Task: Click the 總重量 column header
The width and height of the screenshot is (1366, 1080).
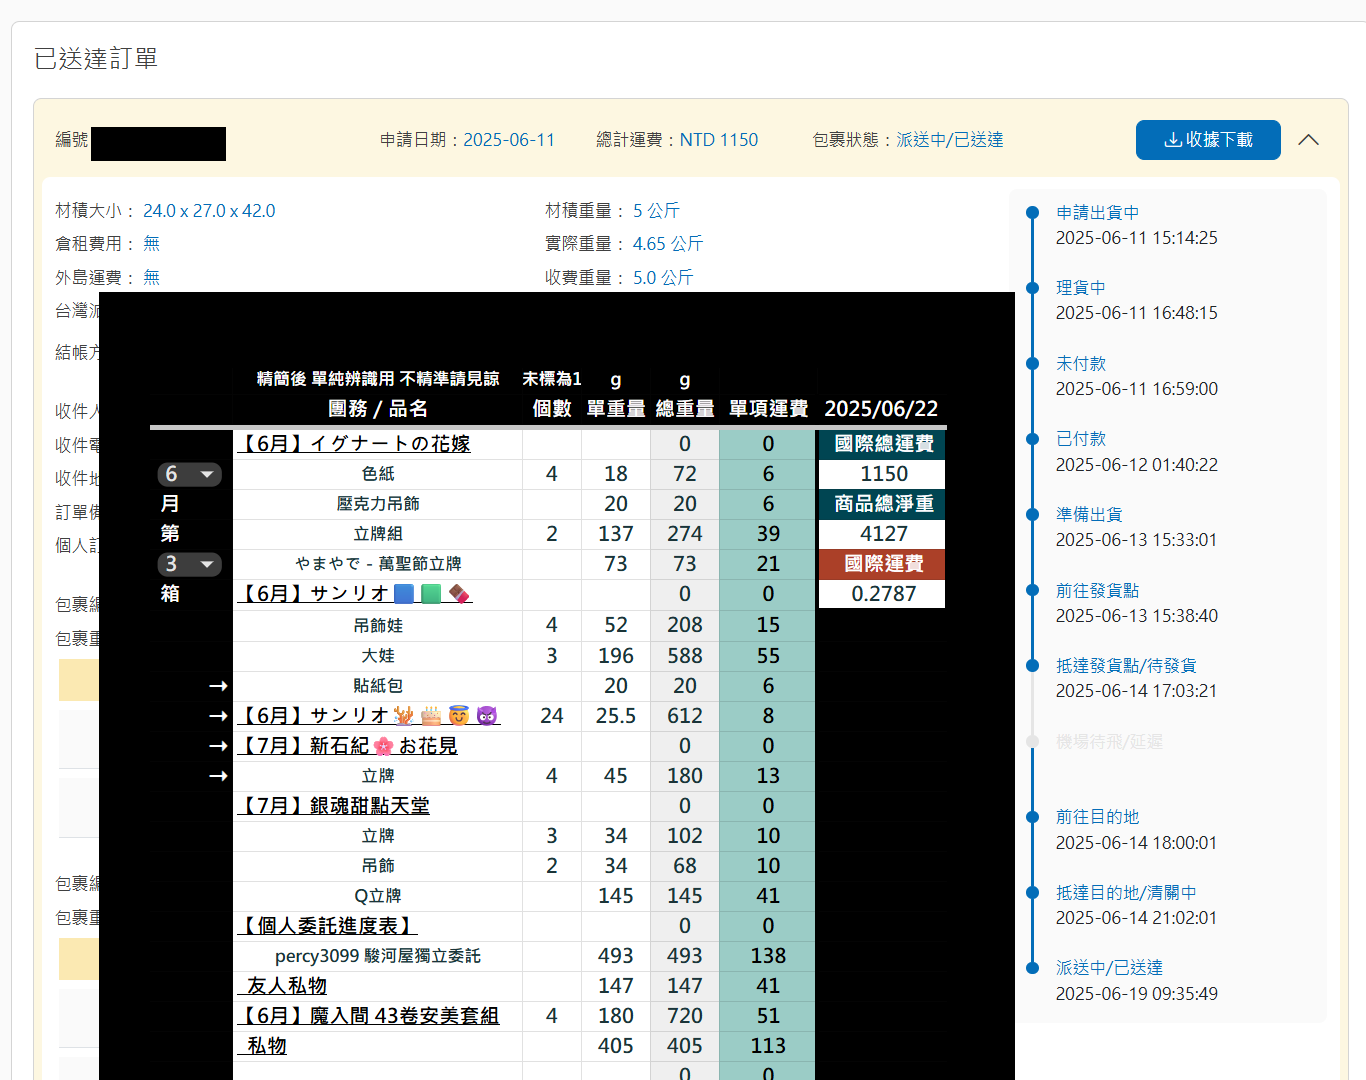Action: click(685, 409)
